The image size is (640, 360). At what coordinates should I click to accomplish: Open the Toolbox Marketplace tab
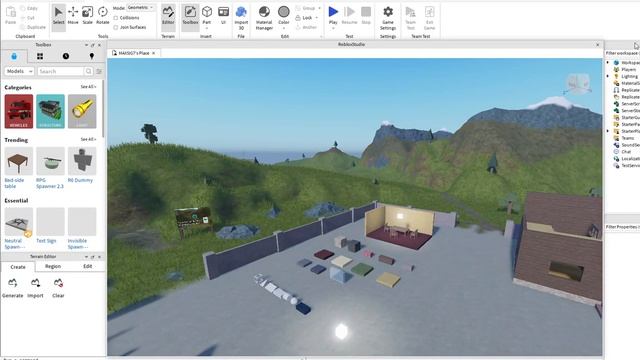(14, 56)
